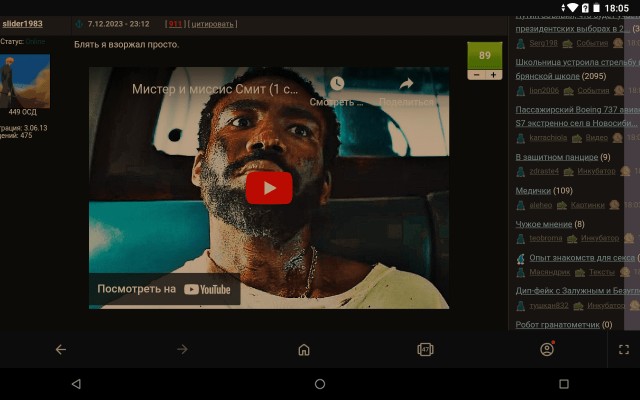This screenshot has width=640, height=400.
Task: Open author Масяндрик profile
Action: (x=550, y=272)
